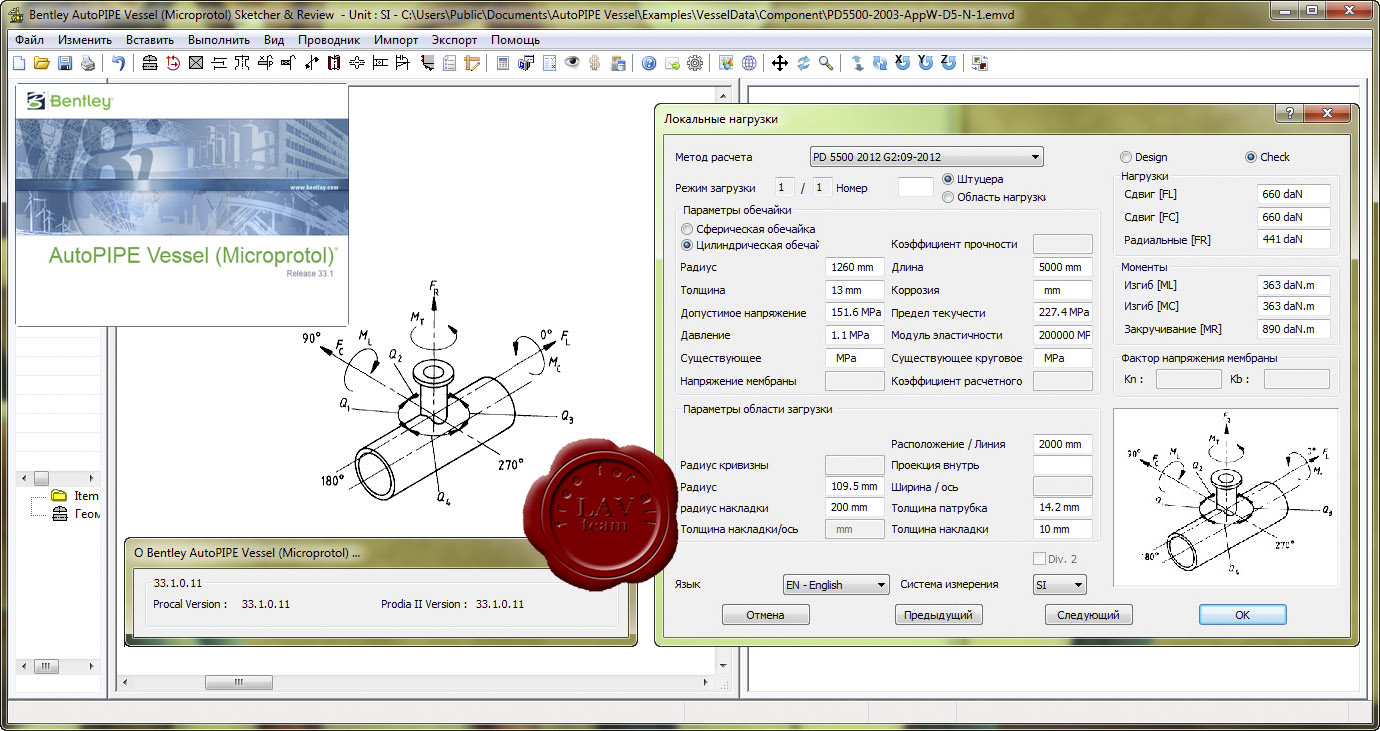Image resolution: width=1380 pixels, height=731 pixels.
Task: Open the Проводник menu
Action: coord(328,40)
